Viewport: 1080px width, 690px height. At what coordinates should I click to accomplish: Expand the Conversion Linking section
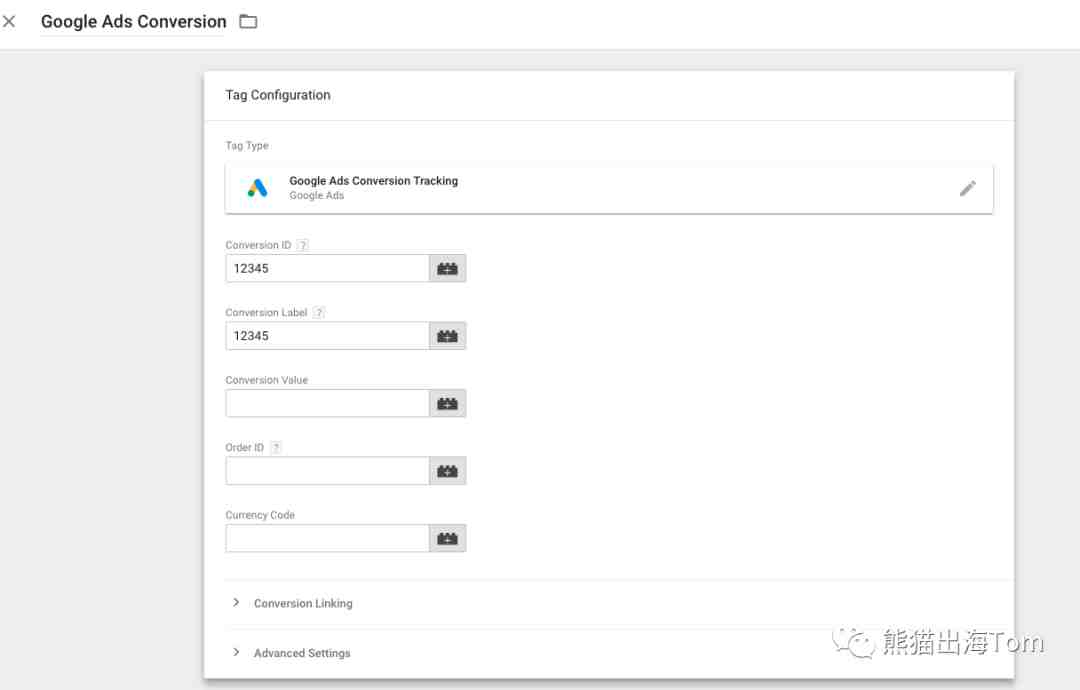(236, 603)
